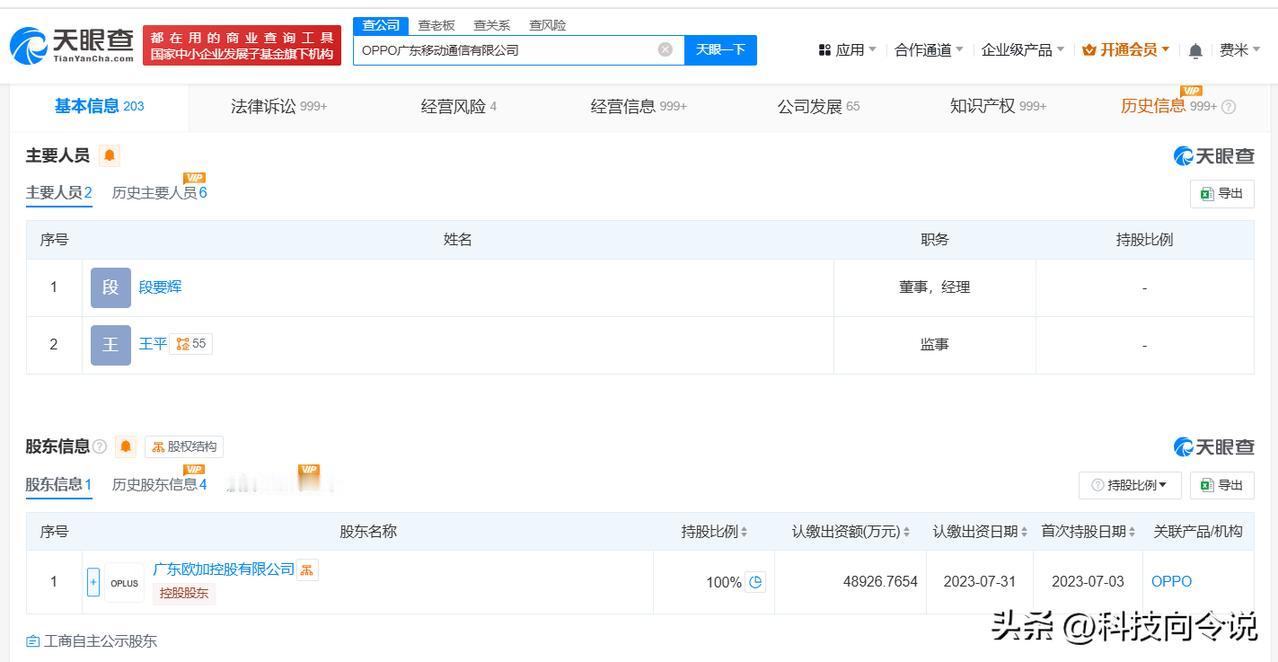Select 历史主要人员 6 sub-tab
The image size is (1278, 662).
pyautogui.click(x=160, y=193)
